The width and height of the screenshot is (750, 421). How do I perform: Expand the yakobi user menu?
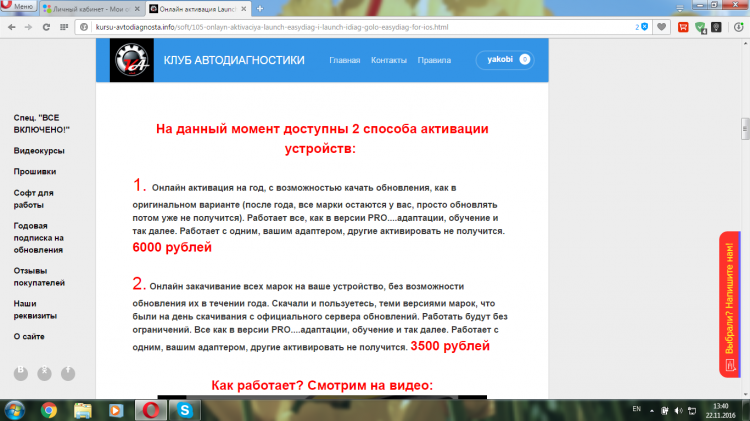pyautogui.click(x=504, y=60)
